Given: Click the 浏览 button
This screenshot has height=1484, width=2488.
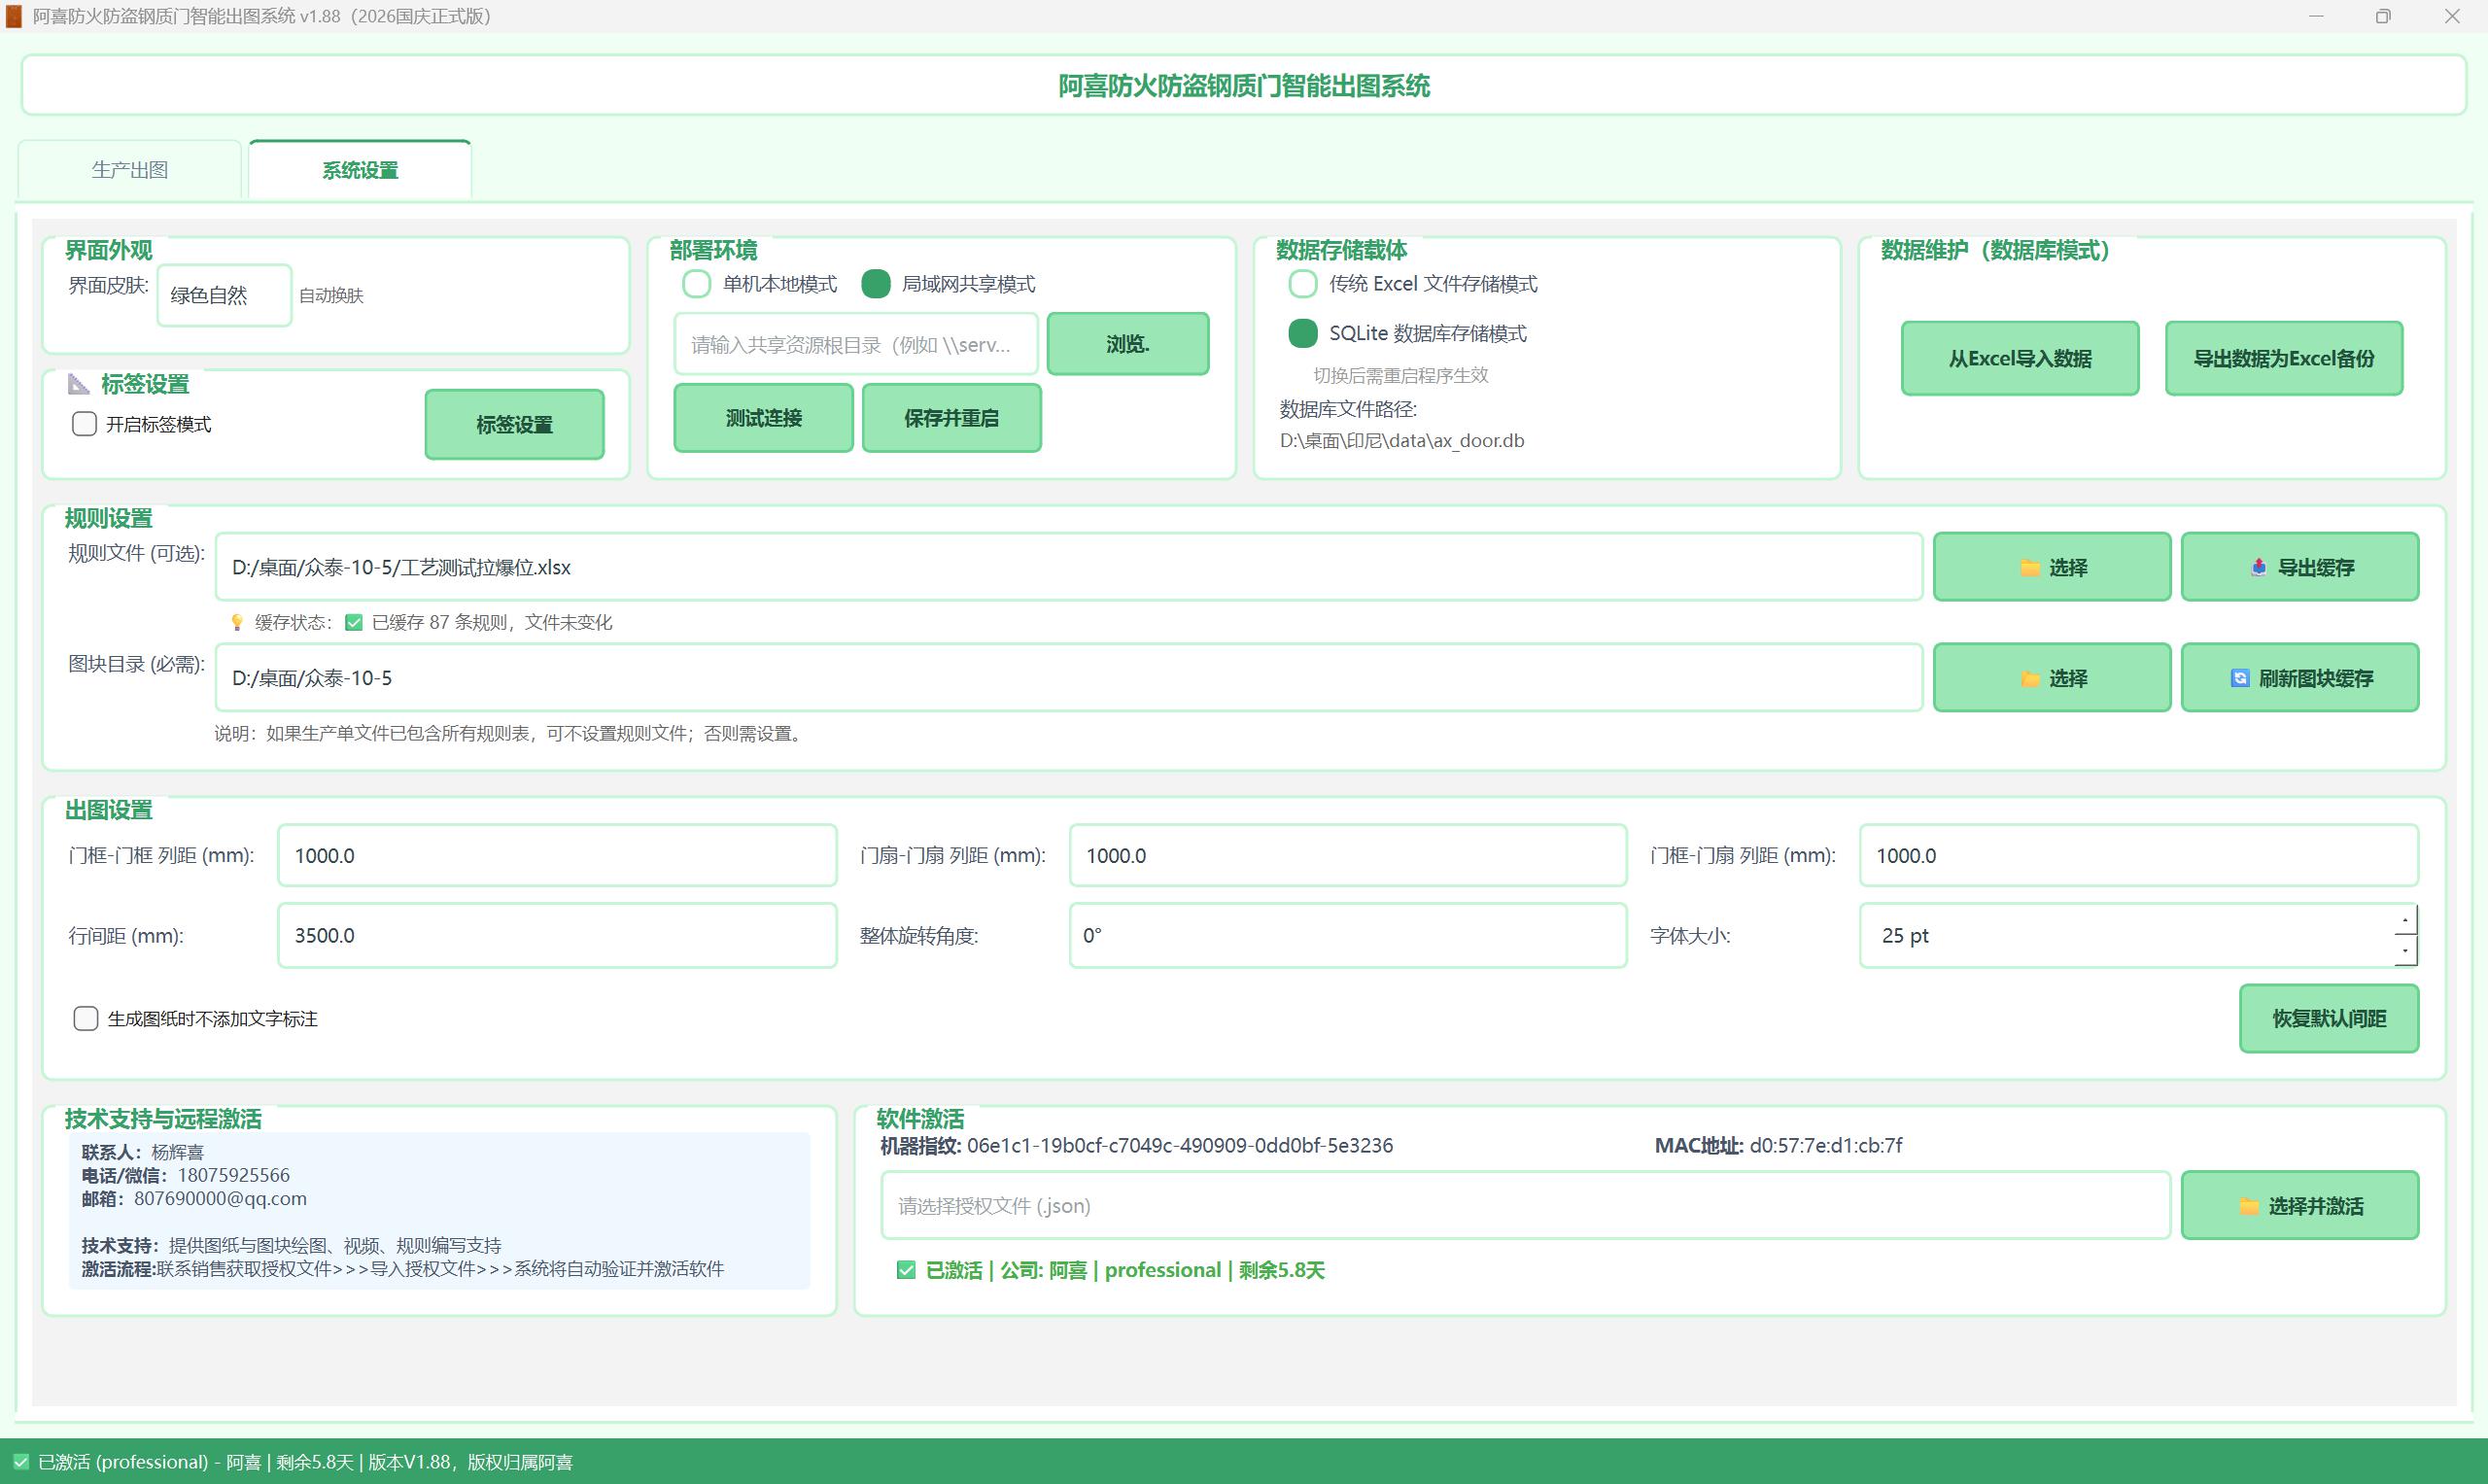Looking at the screenshot, I should 1128,344.
